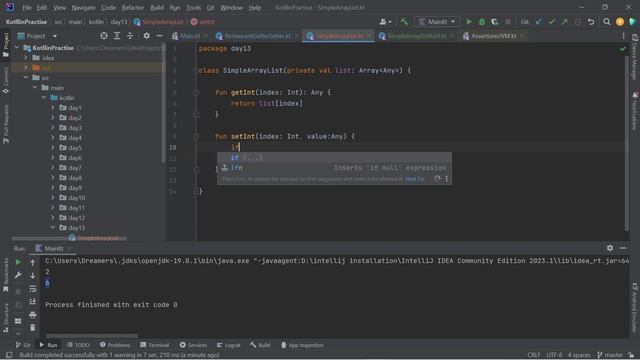
Task: Collapse the KotlinPractise root node
Action: click(17, 48)
